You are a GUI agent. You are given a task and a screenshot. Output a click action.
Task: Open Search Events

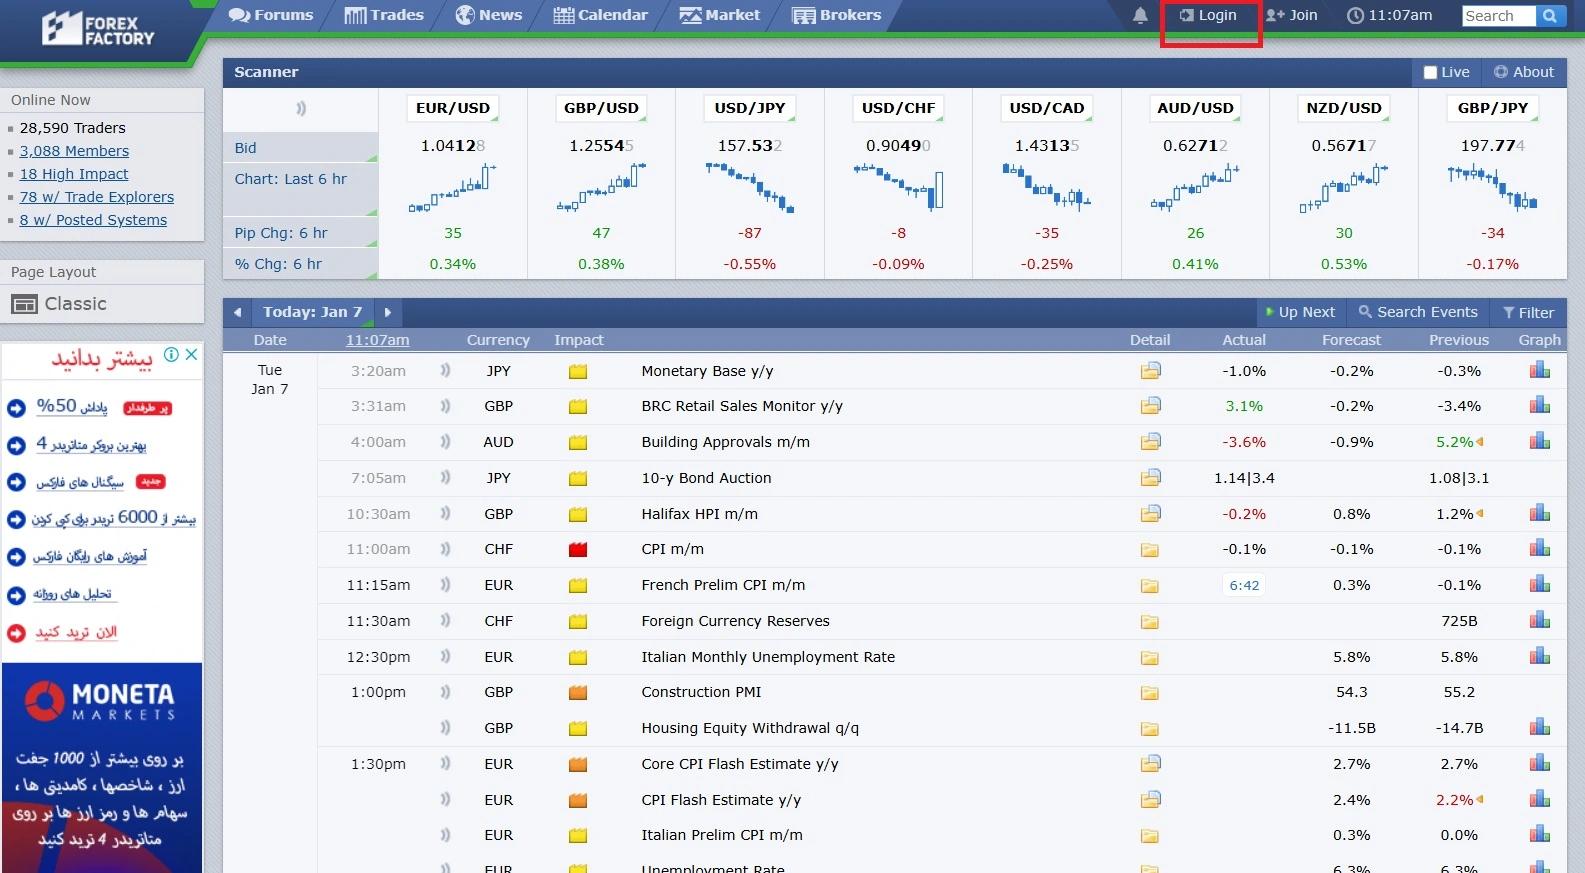coord(1417,312)
